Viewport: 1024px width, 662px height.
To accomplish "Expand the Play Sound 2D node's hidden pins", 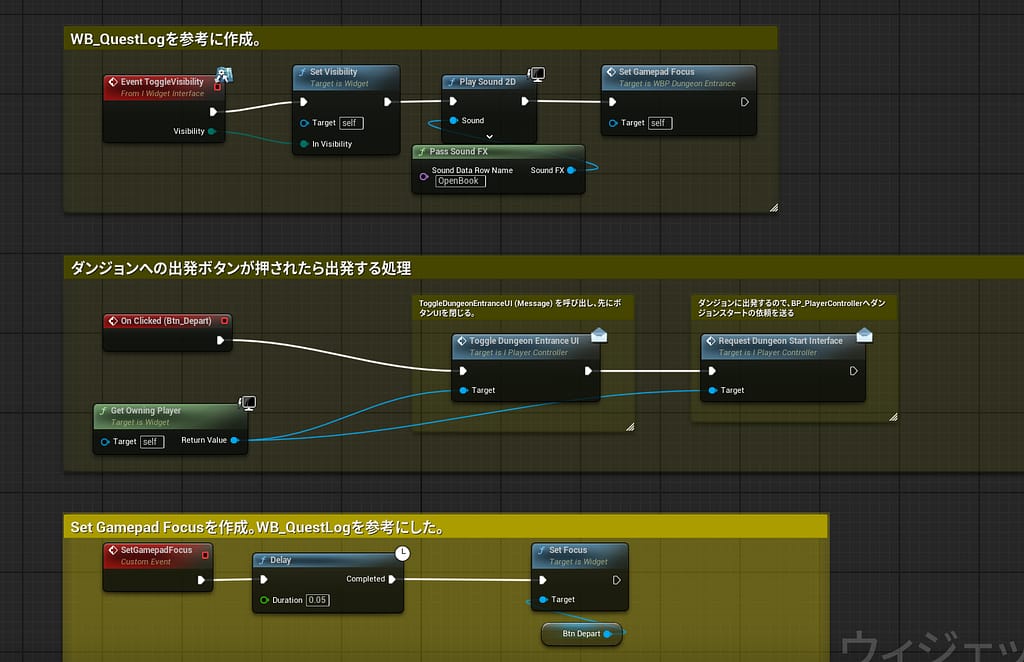I will tap(490, 135).
